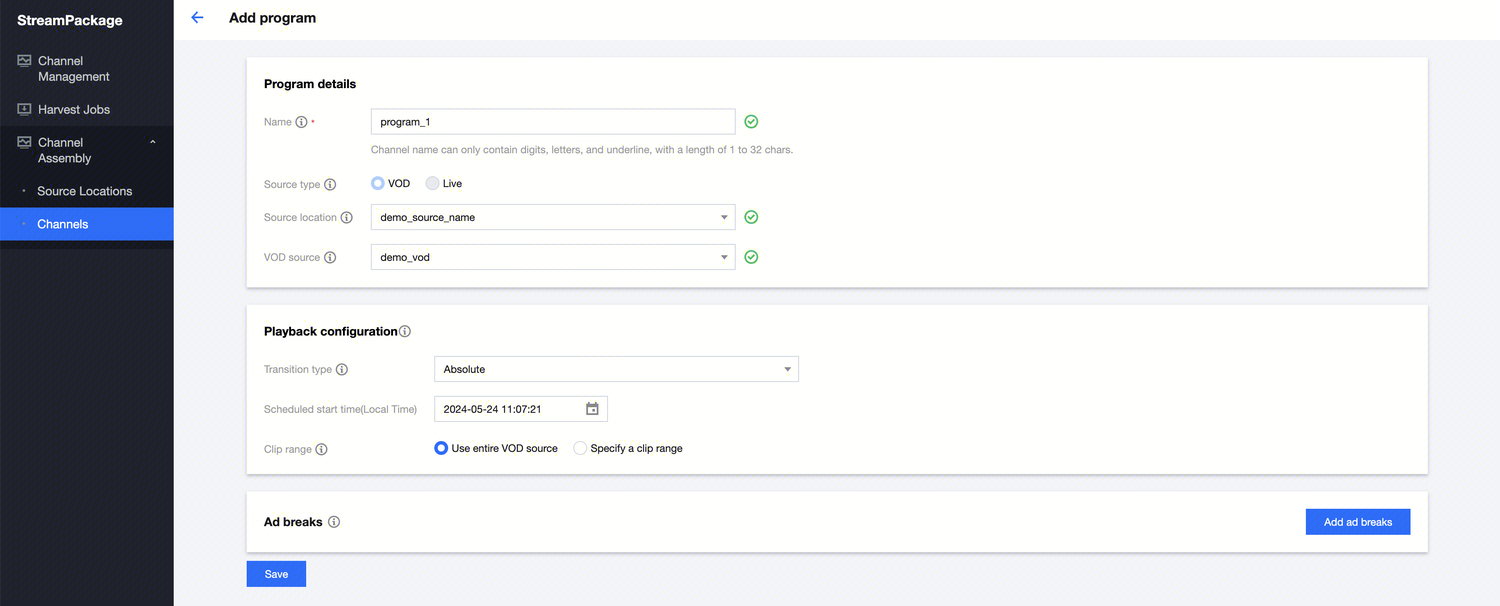Click the info icon beside Source type
This screenshot has width=1500, height=606.
(330, 184)
